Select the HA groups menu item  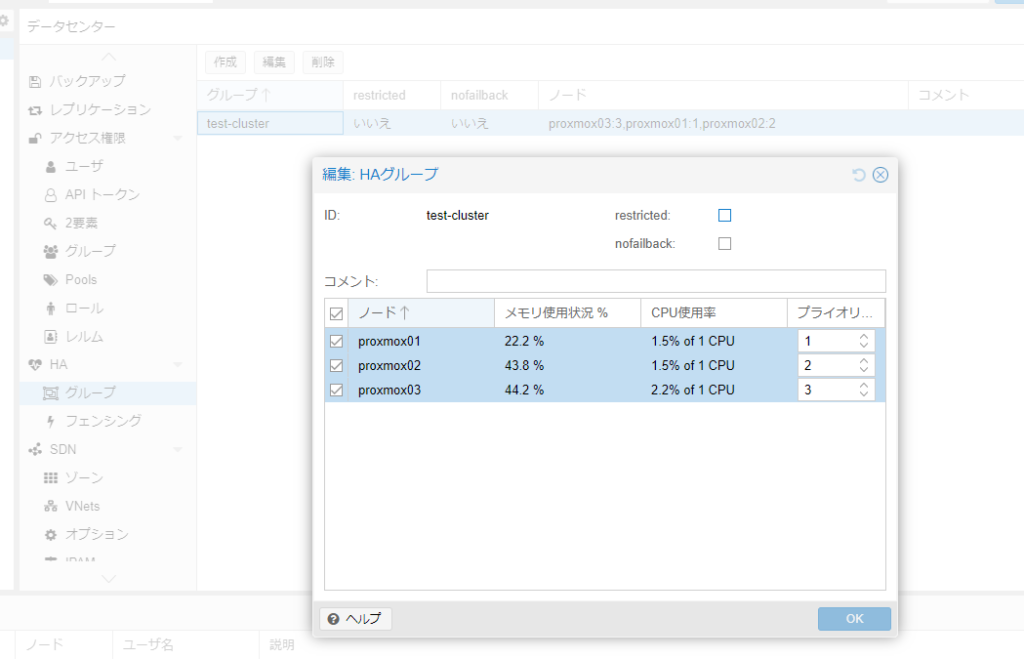tap(90, 393)
